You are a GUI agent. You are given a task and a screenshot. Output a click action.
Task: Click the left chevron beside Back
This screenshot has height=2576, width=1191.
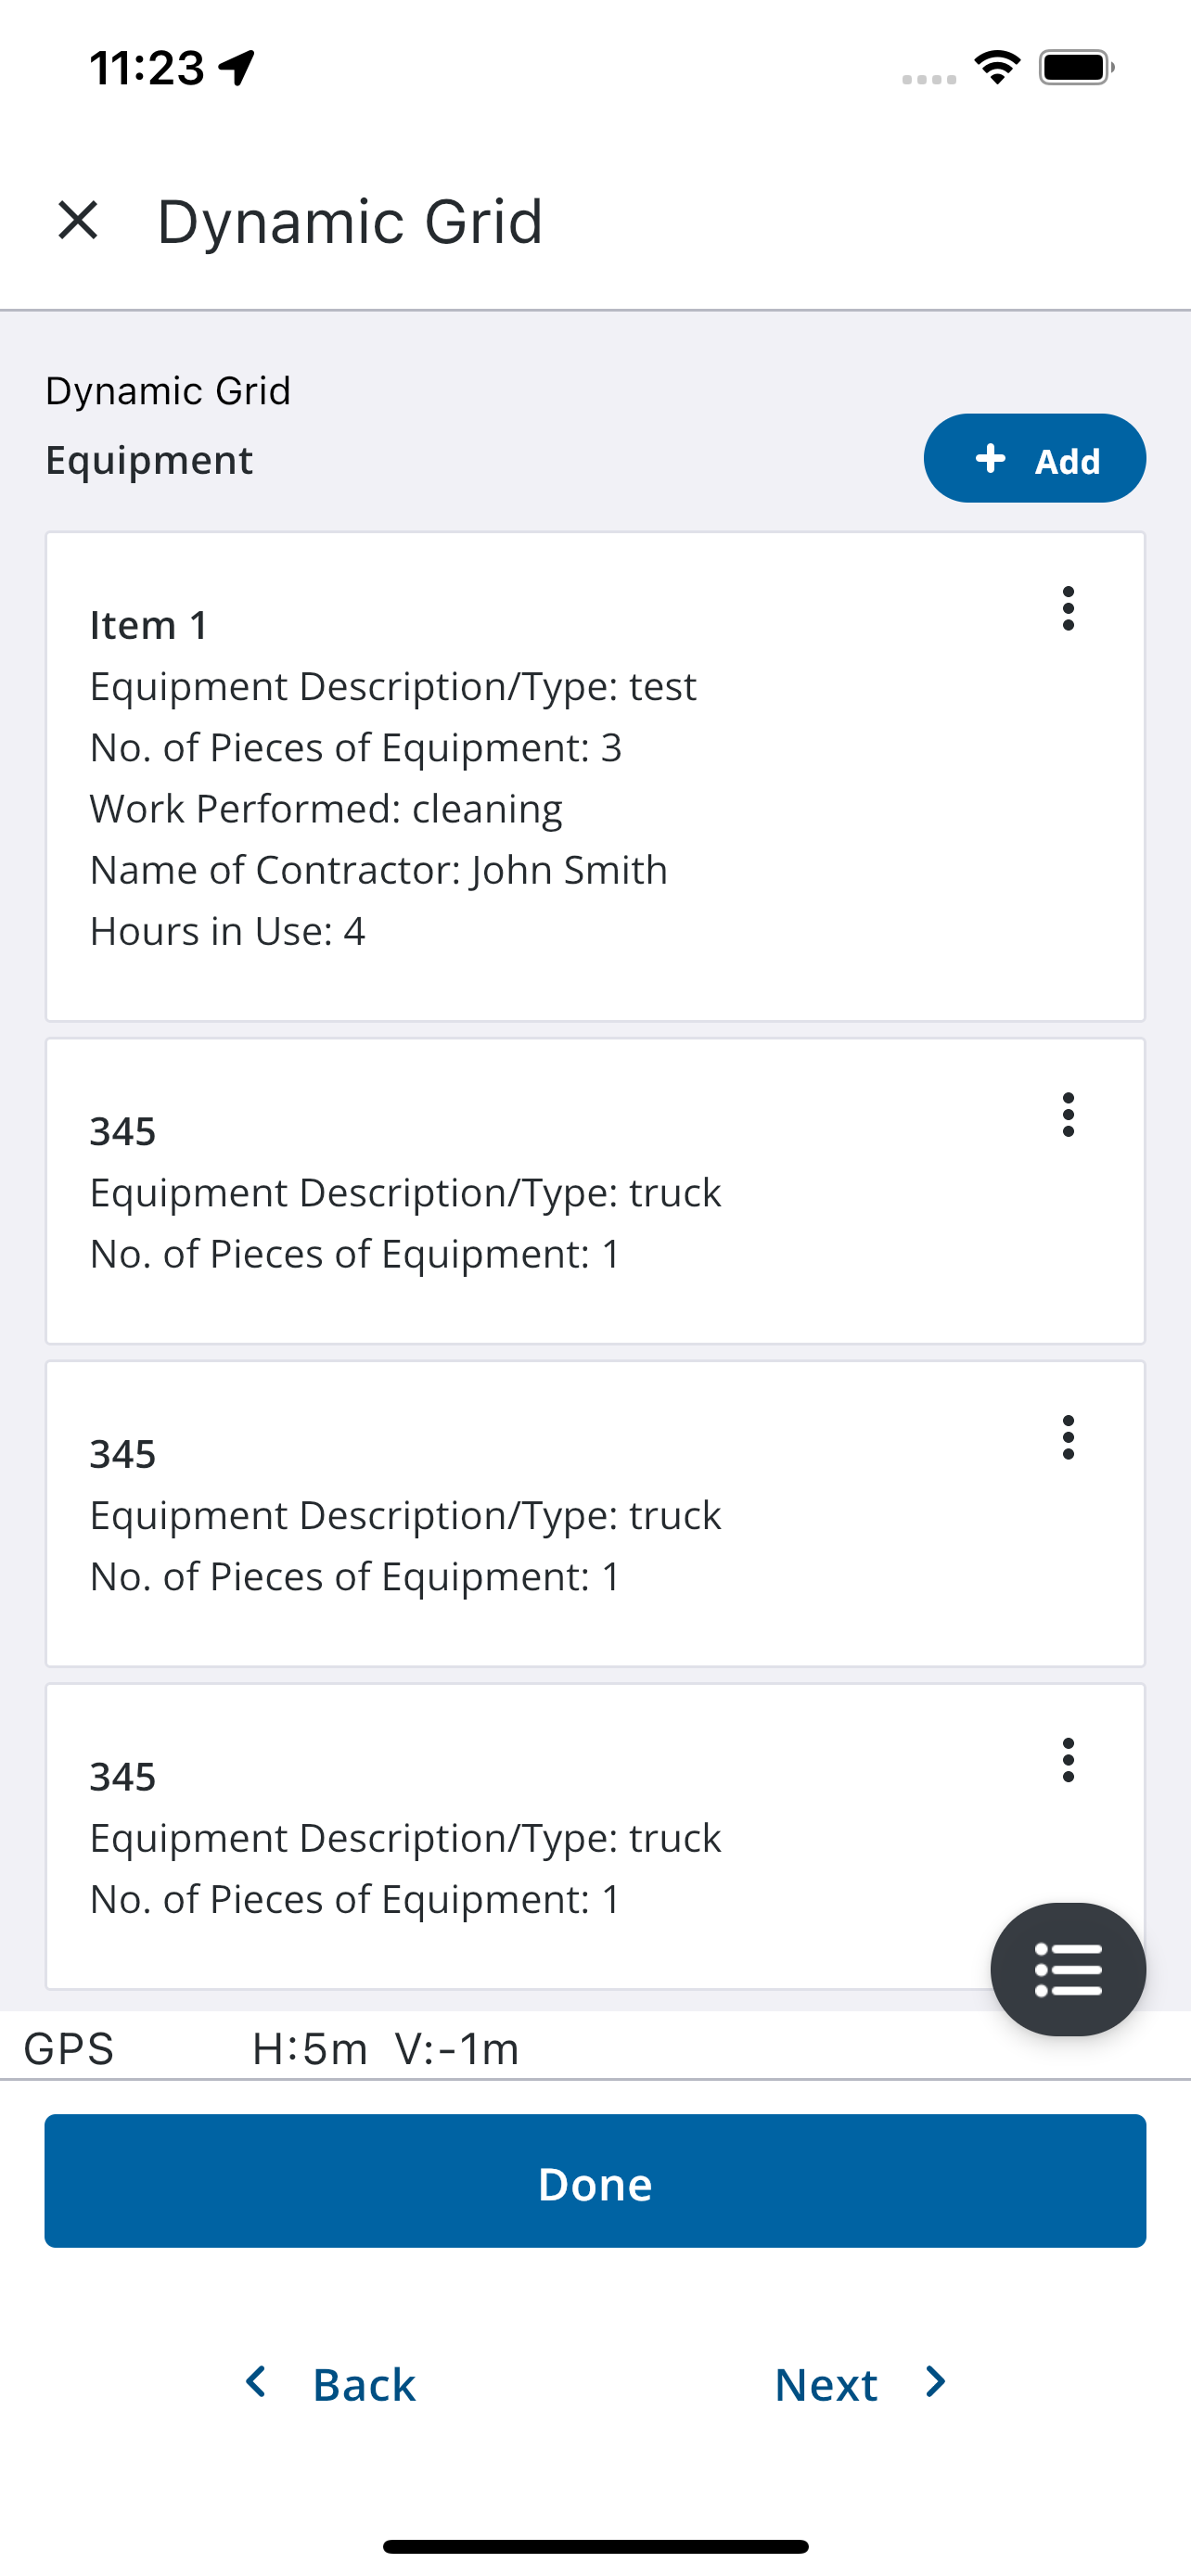click(x=256, y=2382)
